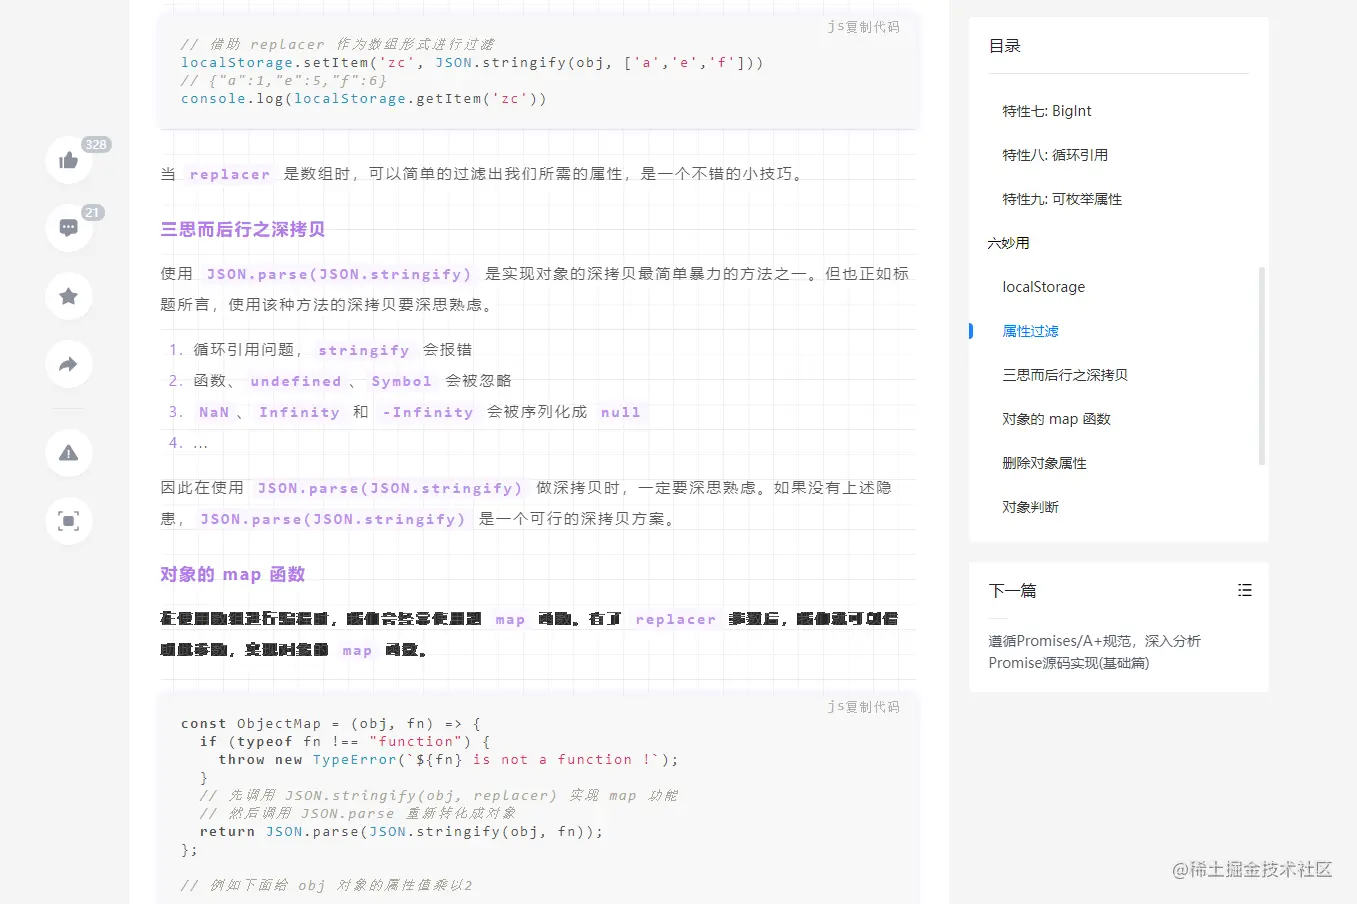Navigate to 对象判断 in the contents
The height and width of the screenshot is (904, 1357).
[1030, 507]
